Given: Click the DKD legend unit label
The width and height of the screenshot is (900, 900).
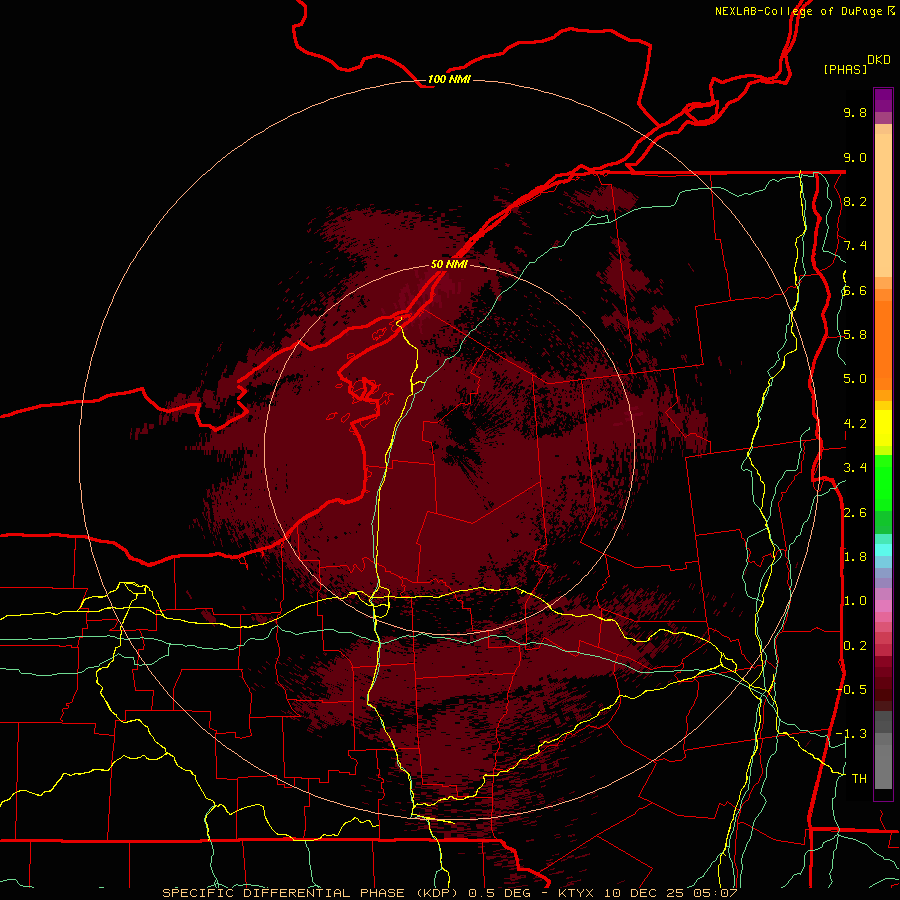Looking at the screenshot, I should (879, 60).
